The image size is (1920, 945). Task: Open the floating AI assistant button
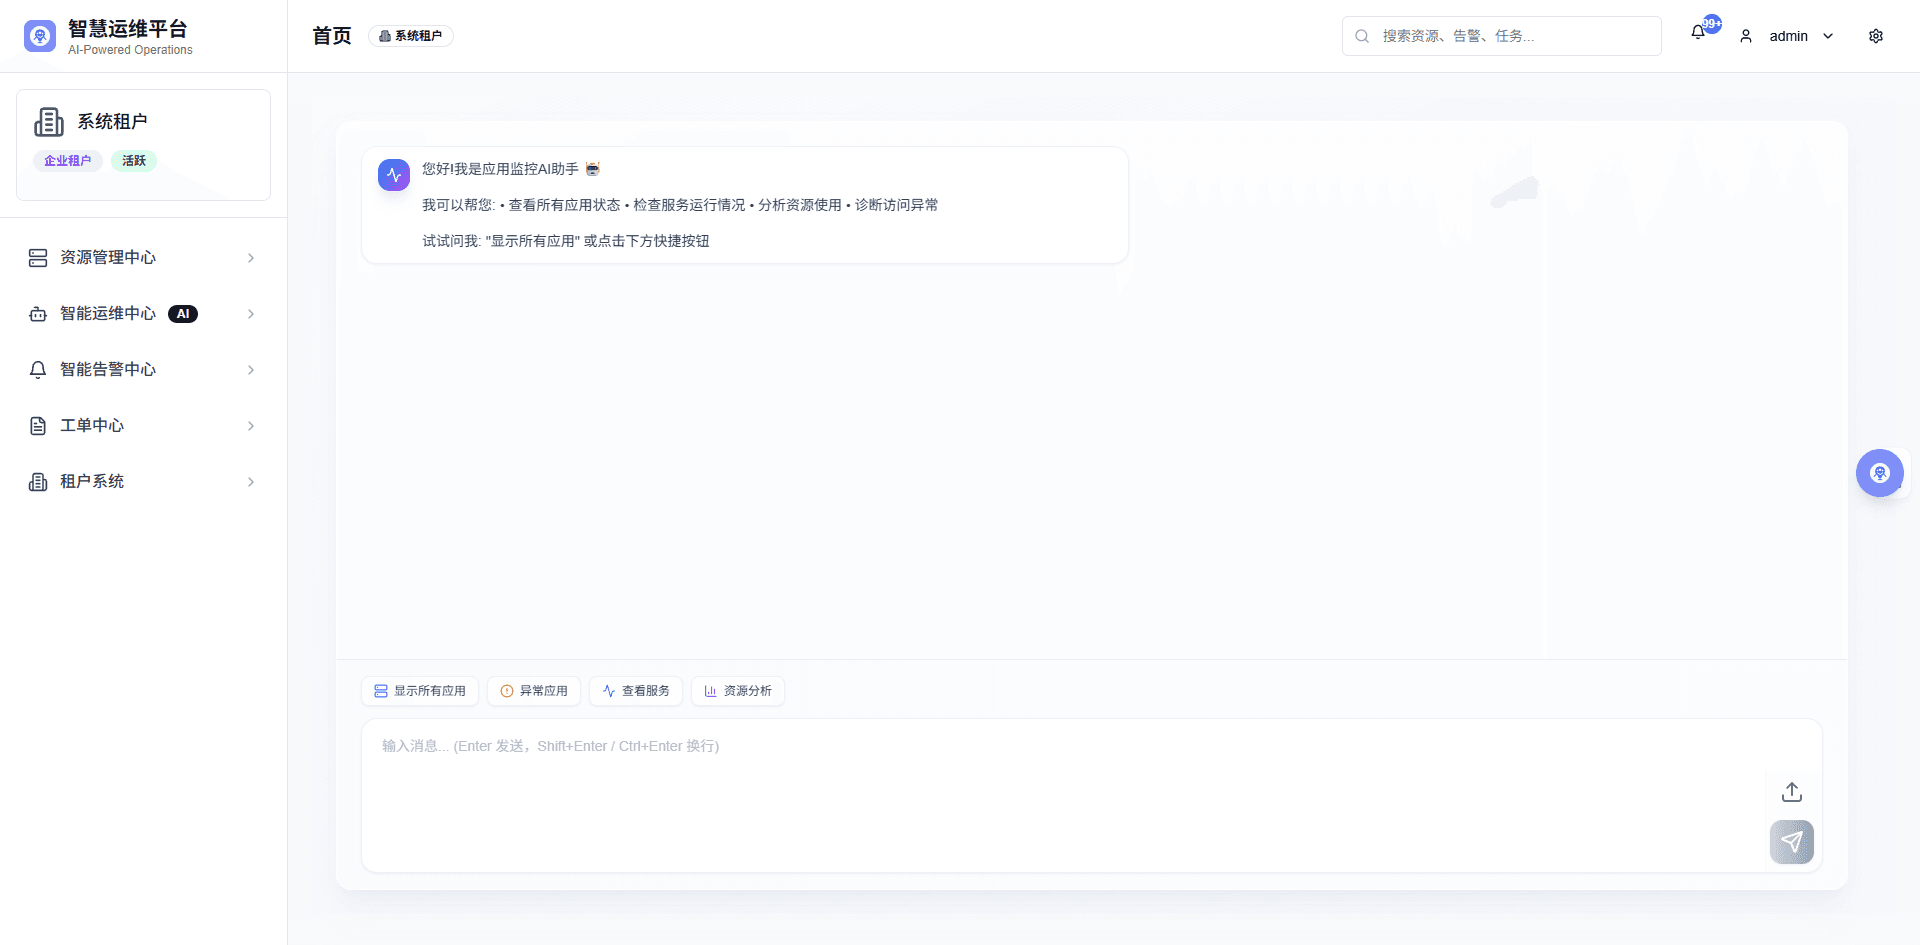1880,473
